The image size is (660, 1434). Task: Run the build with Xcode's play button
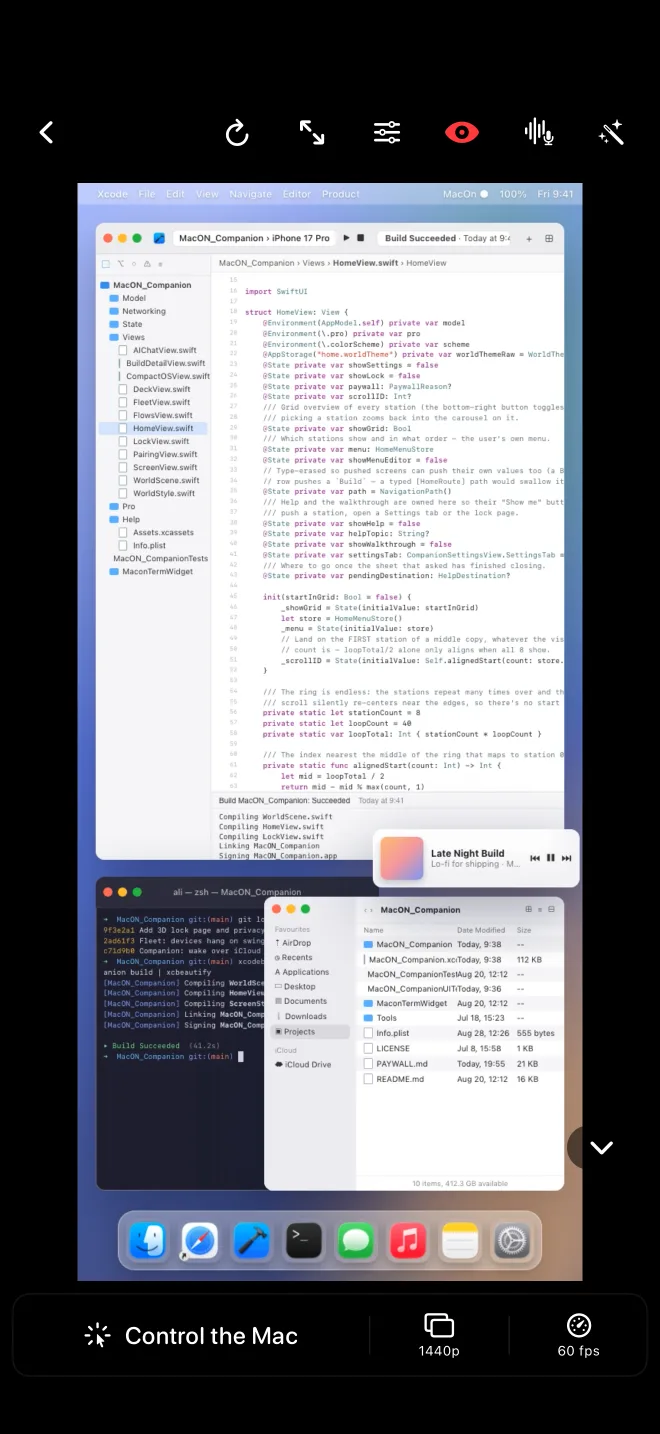point(346,238)
